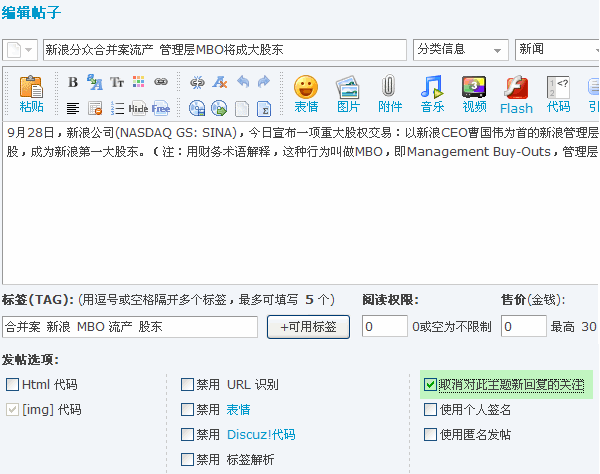Expand the 分类信息 dropdown

(x=460, y=50)
